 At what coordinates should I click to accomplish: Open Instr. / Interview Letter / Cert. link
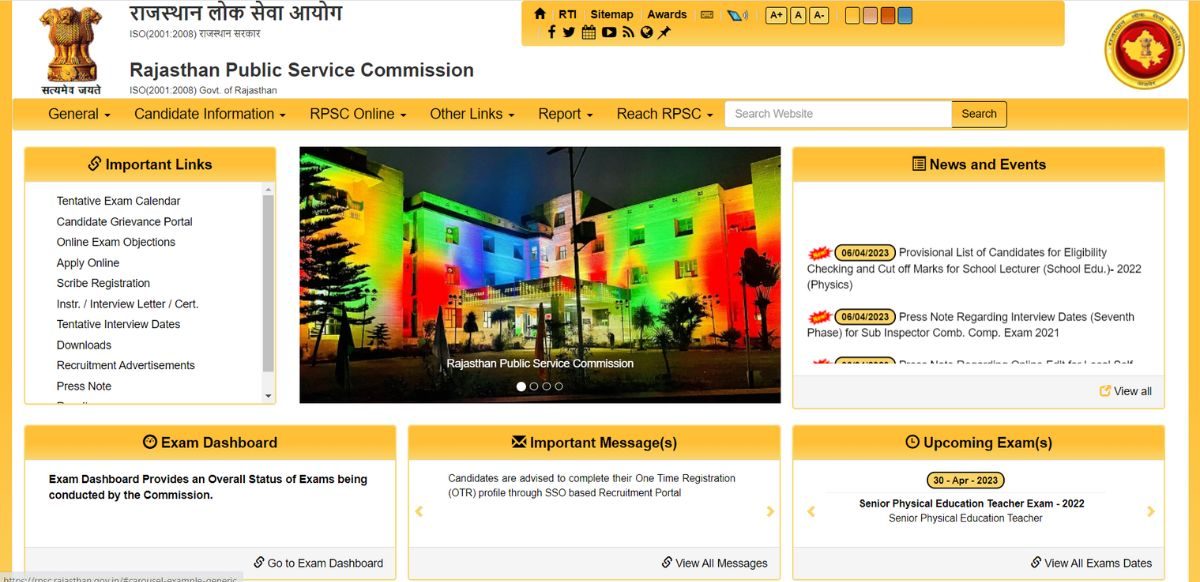127,304
